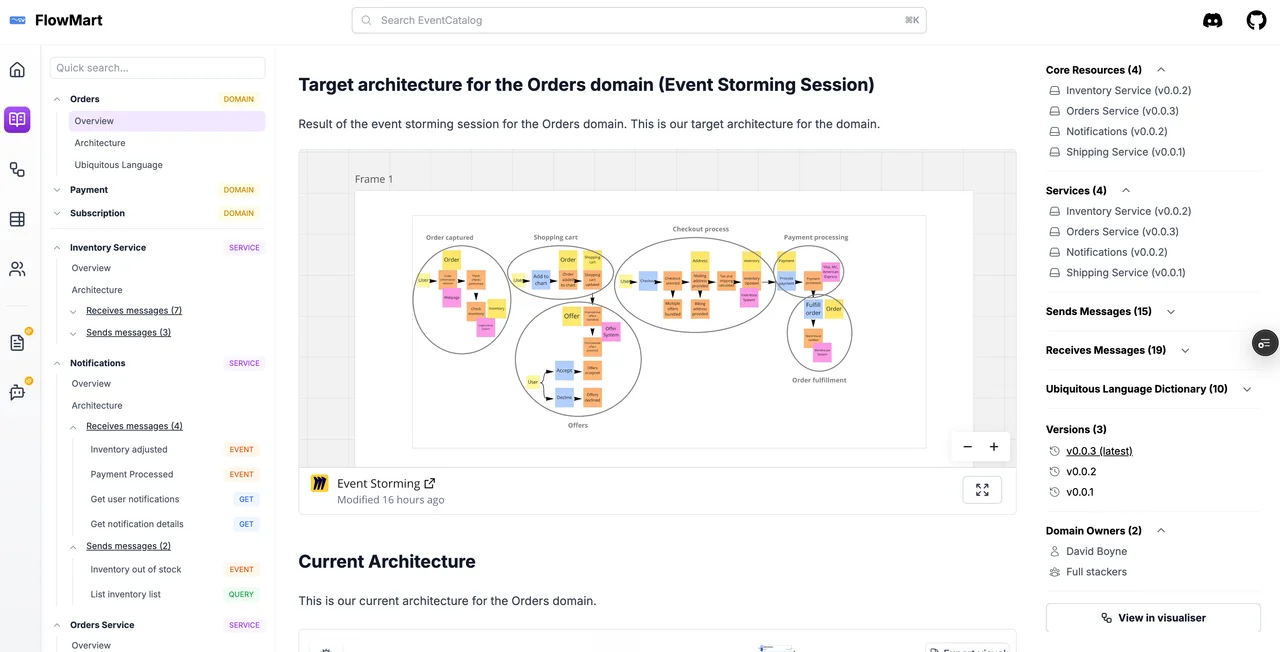The image size is (1280, 652).
Task: Open the teams/users icon in sidebar
Action: (x=17, y=269)
